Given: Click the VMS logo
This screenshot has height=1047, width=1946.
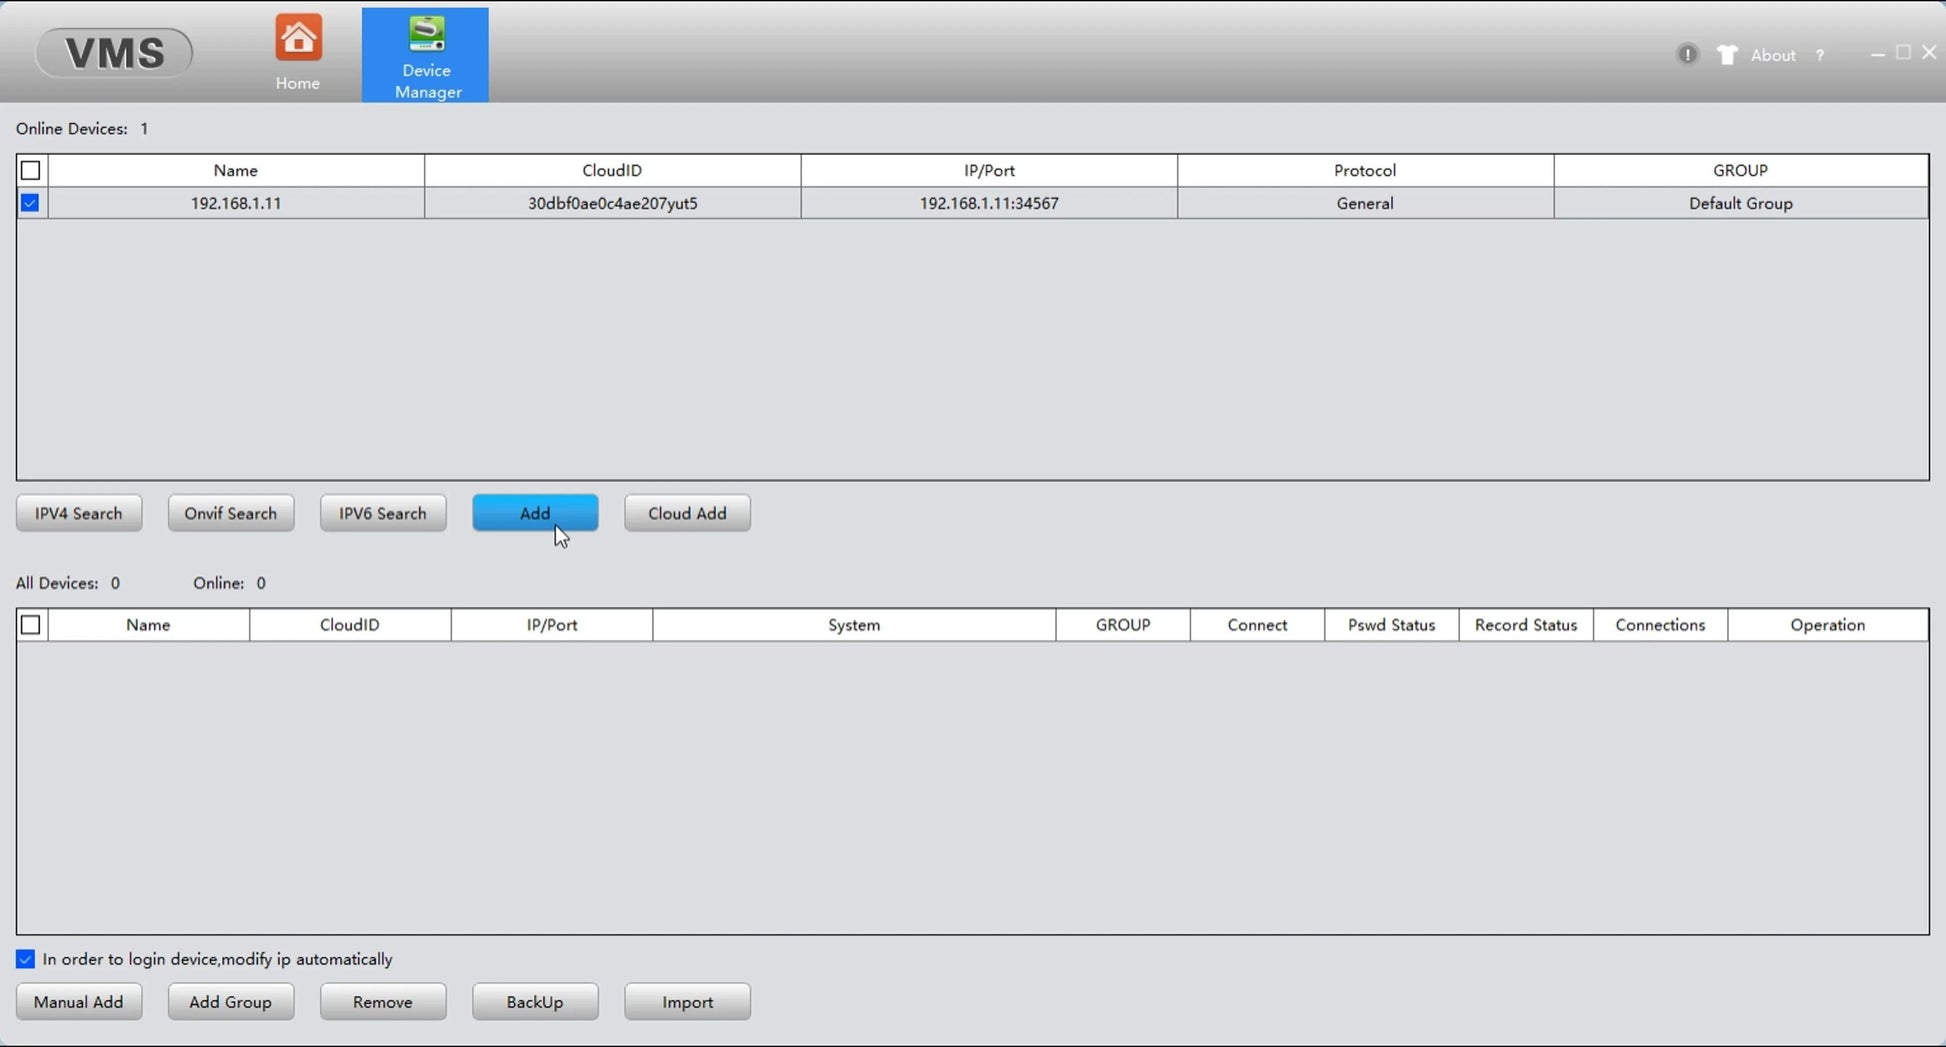Looking at the screenshot, I should (114, 53).
